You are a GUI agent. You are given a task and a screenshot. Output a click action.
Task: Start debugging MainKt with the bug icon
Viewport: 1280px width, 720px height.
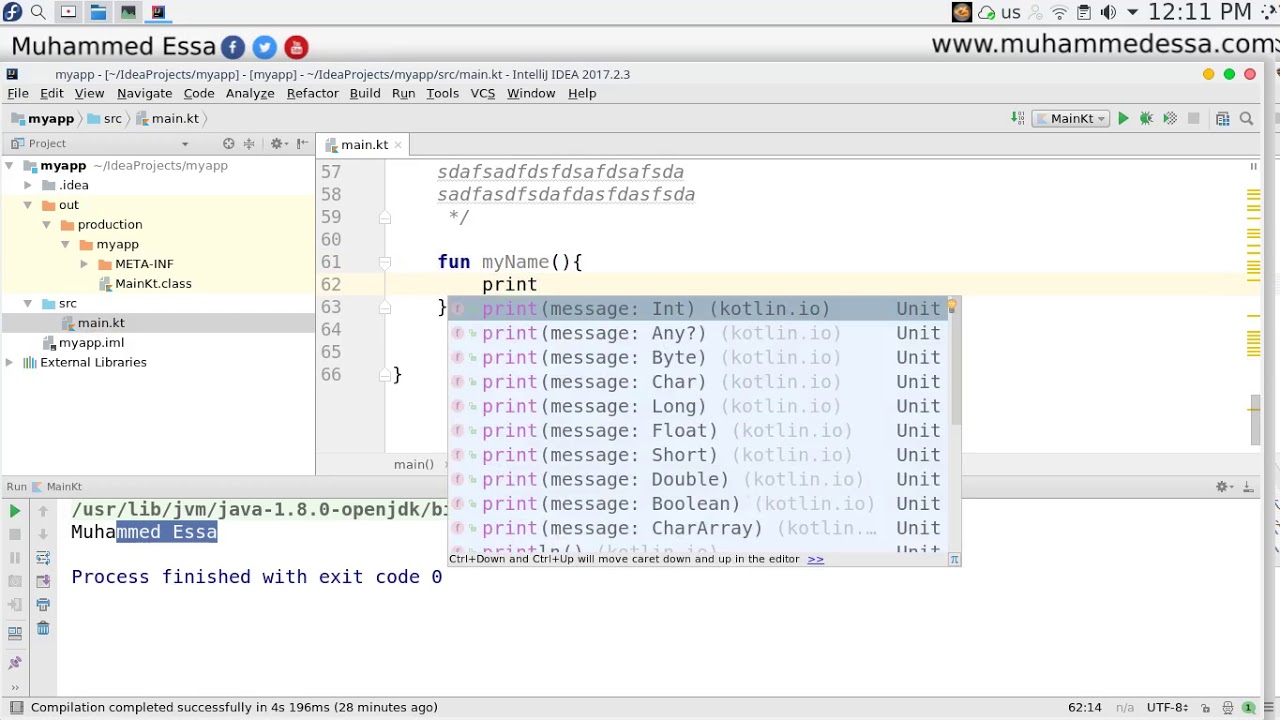click(x=1146, y=119)
